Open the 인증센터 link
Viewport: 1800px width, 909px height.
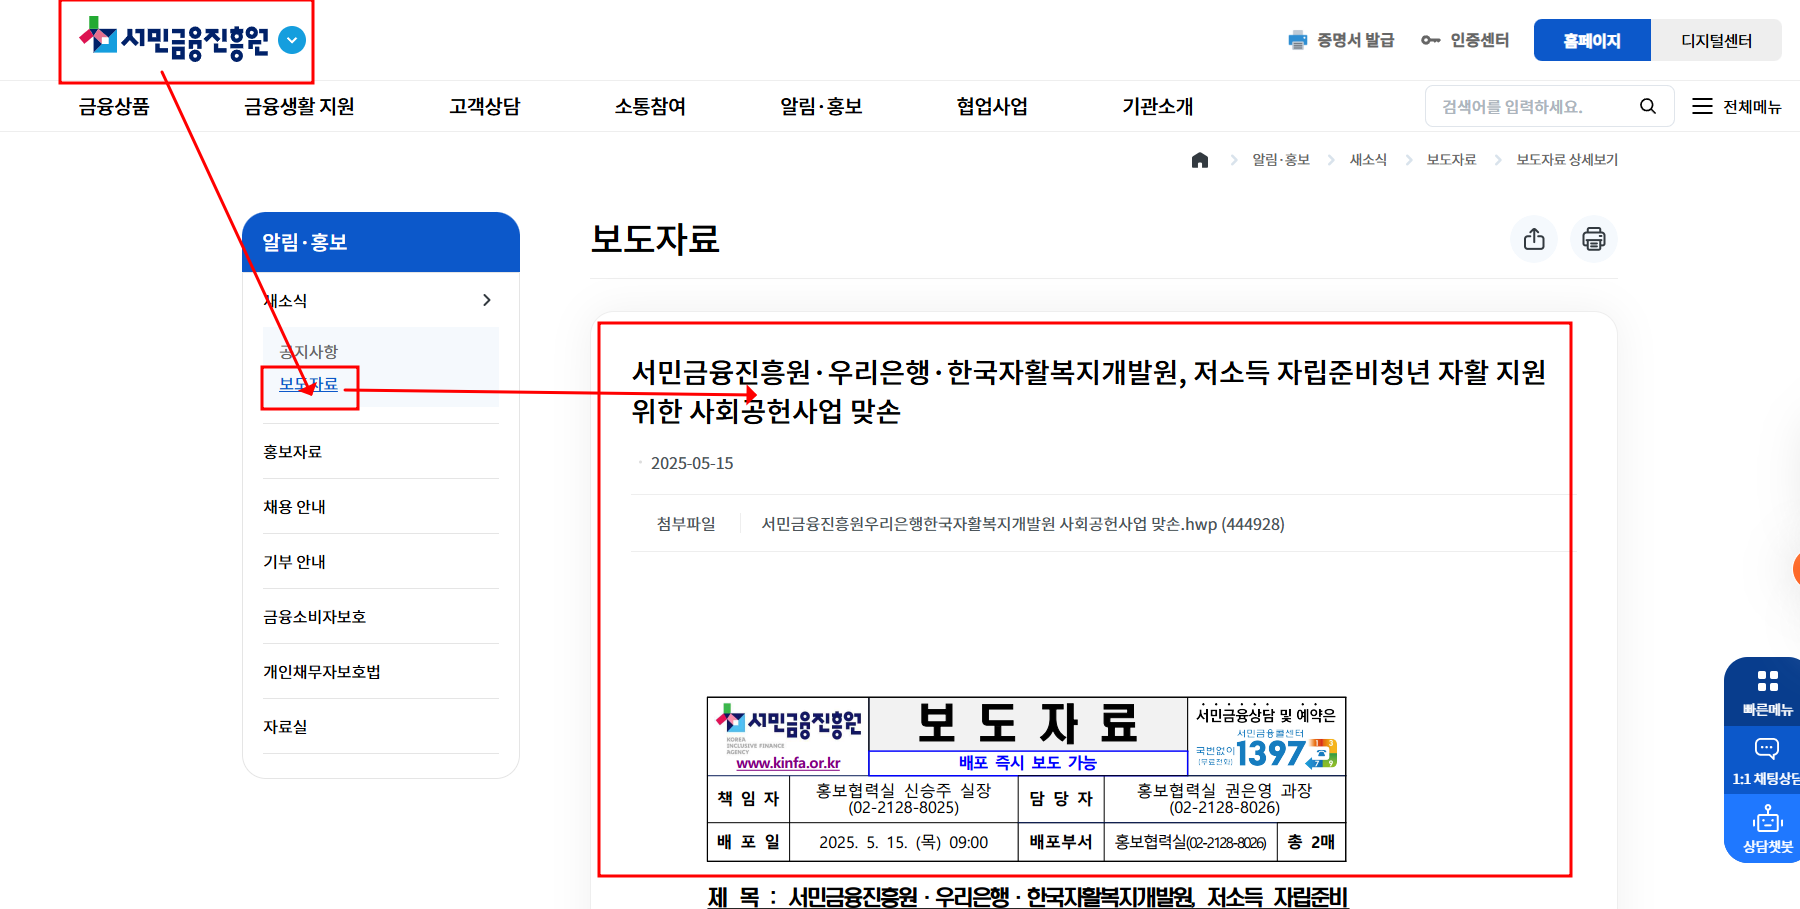[1479, 40]
